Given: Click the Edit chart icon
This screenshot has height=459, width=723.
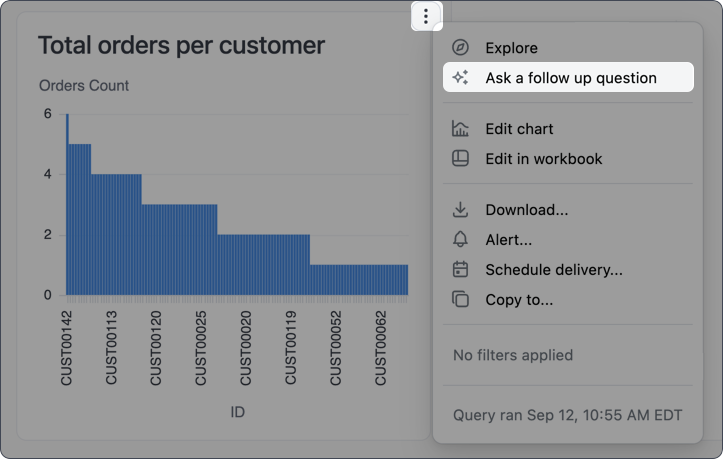Looking at the screenshot, I should (x=460, y=129).
